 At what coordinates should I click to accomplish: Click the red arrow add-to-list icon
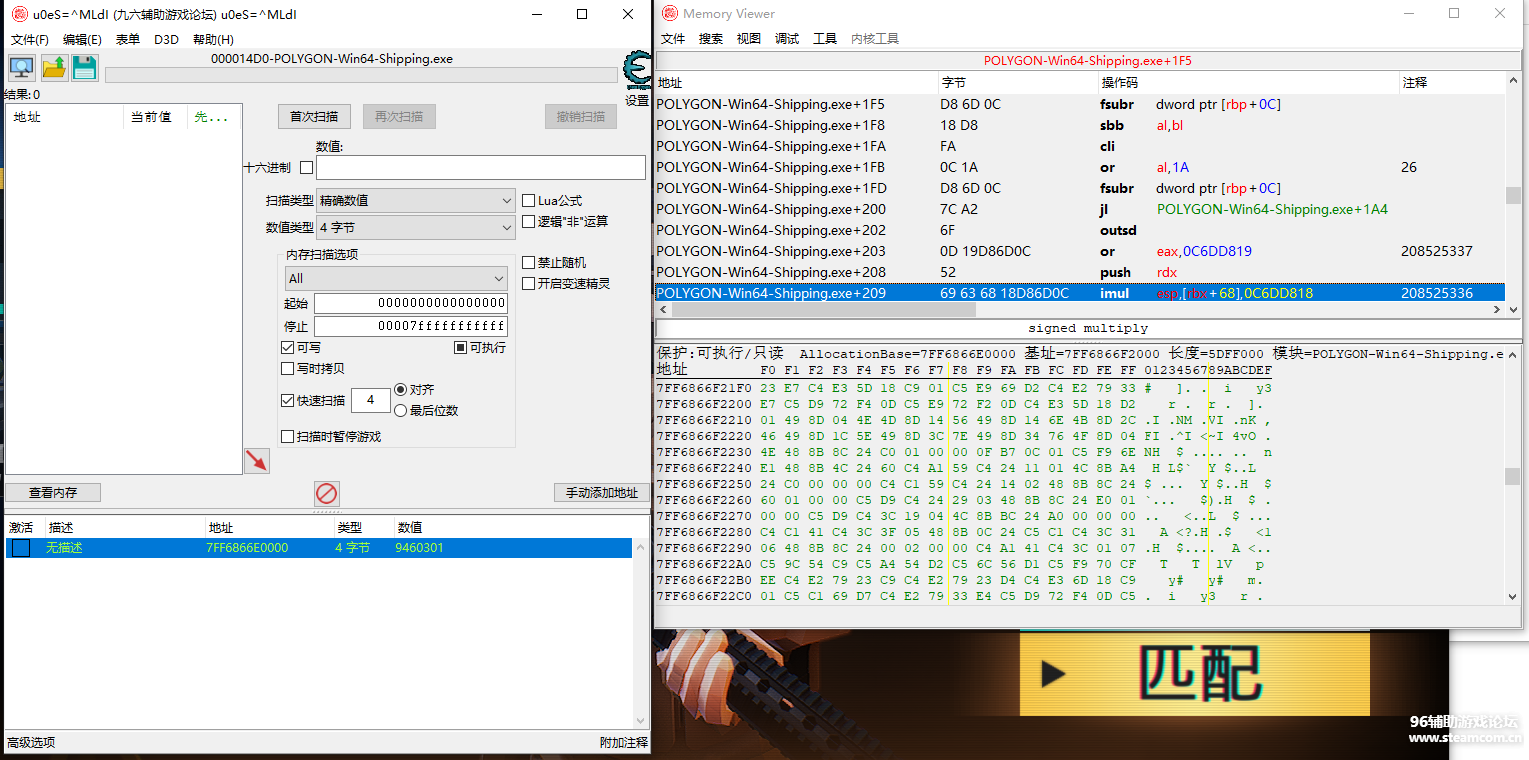(x=257, y=461)
